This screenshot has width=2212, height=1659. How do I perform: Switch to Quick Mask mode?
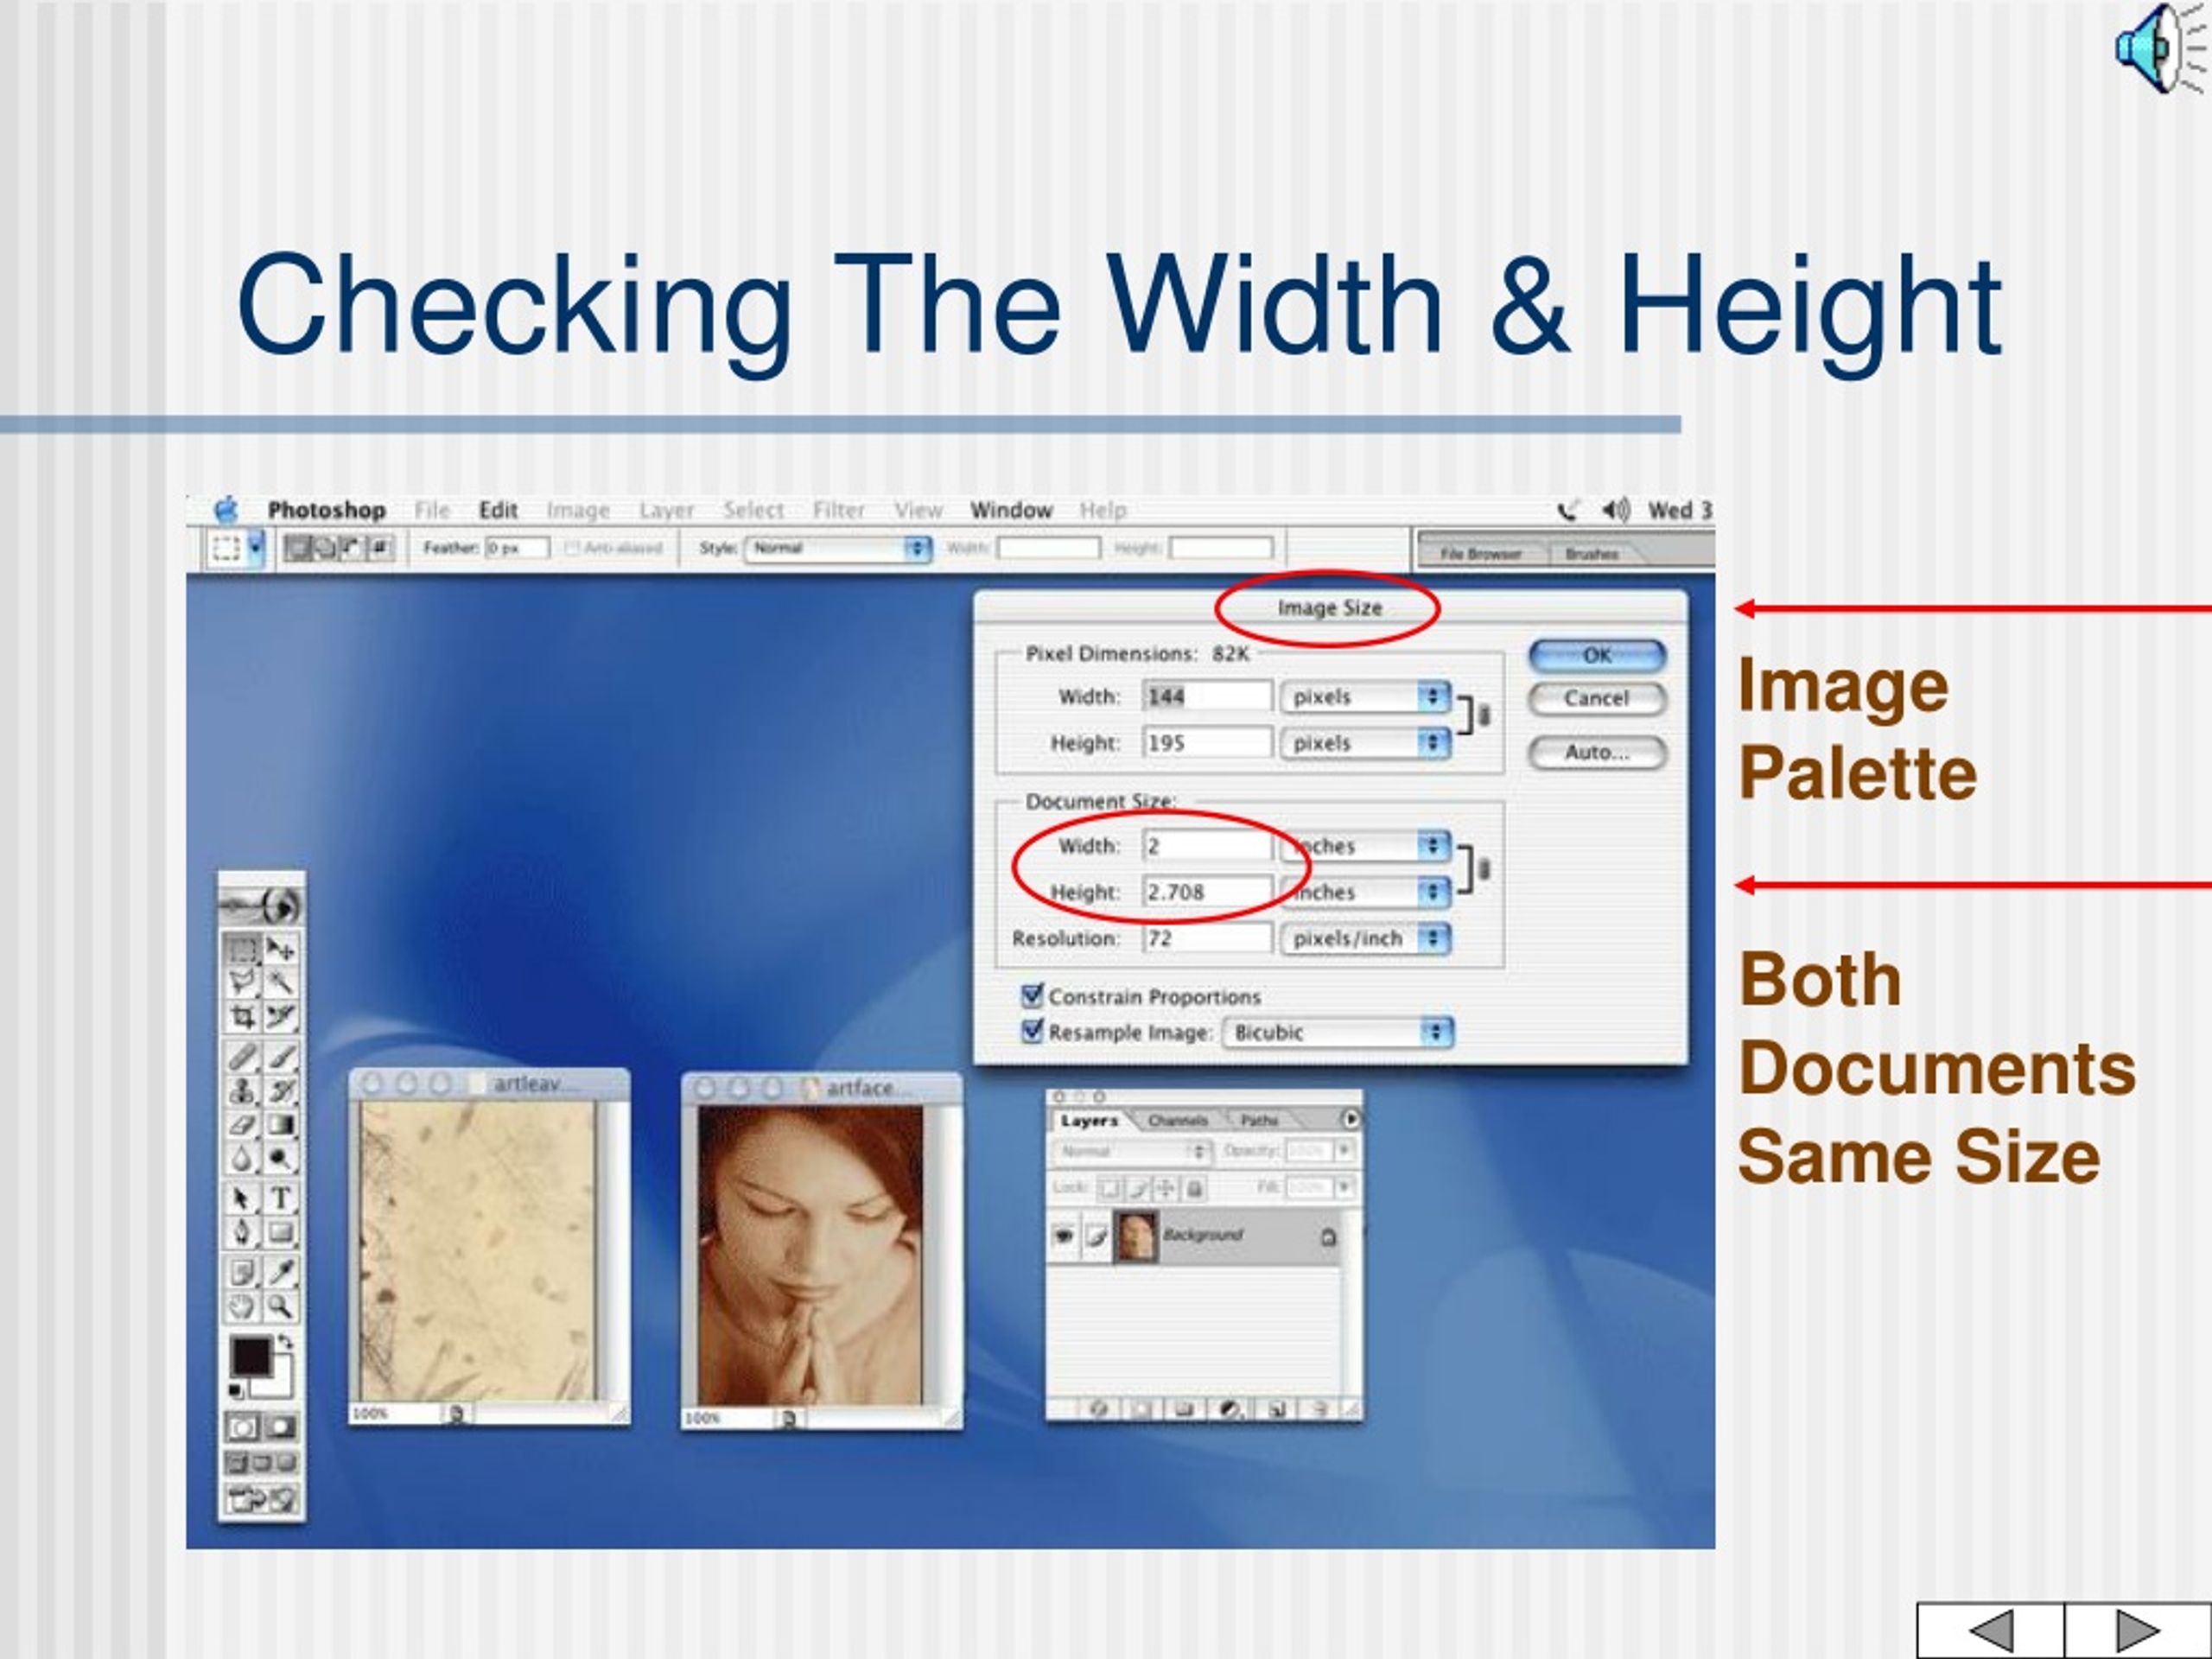point(280,1428)
